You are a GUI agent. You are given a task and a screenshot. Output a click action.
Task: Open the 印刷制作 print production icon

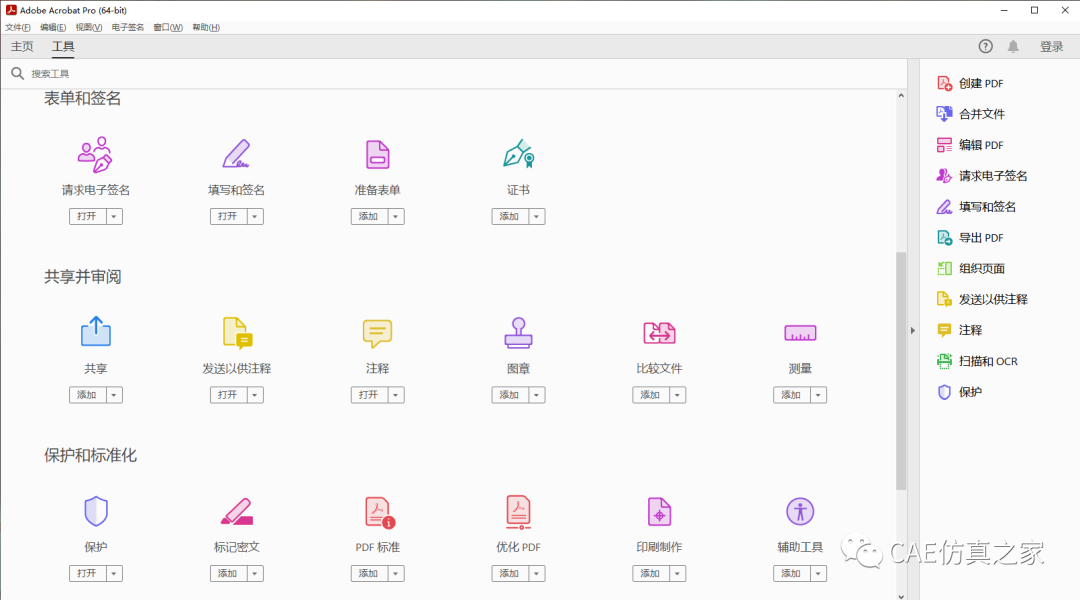point(659,512)
